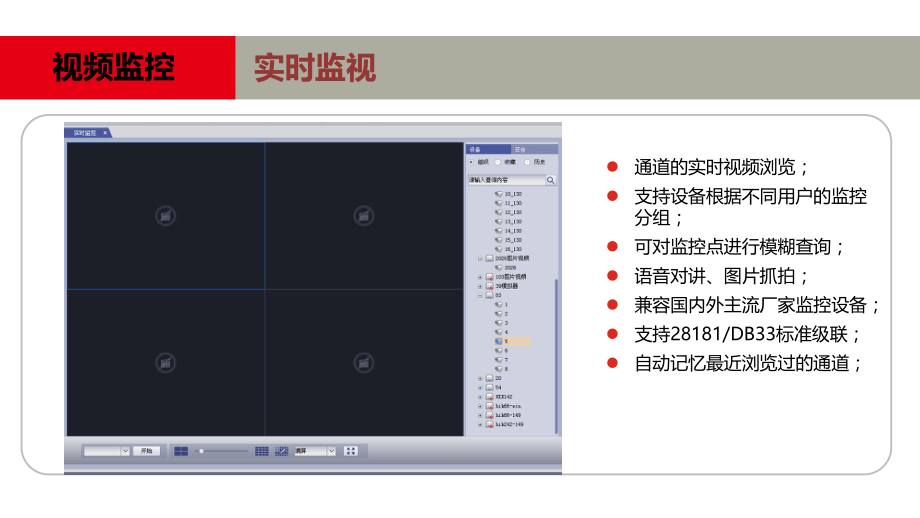Click camera icon for channel 8 under 83
Viewport: 920px width, 518px height.
pos(499,369)
